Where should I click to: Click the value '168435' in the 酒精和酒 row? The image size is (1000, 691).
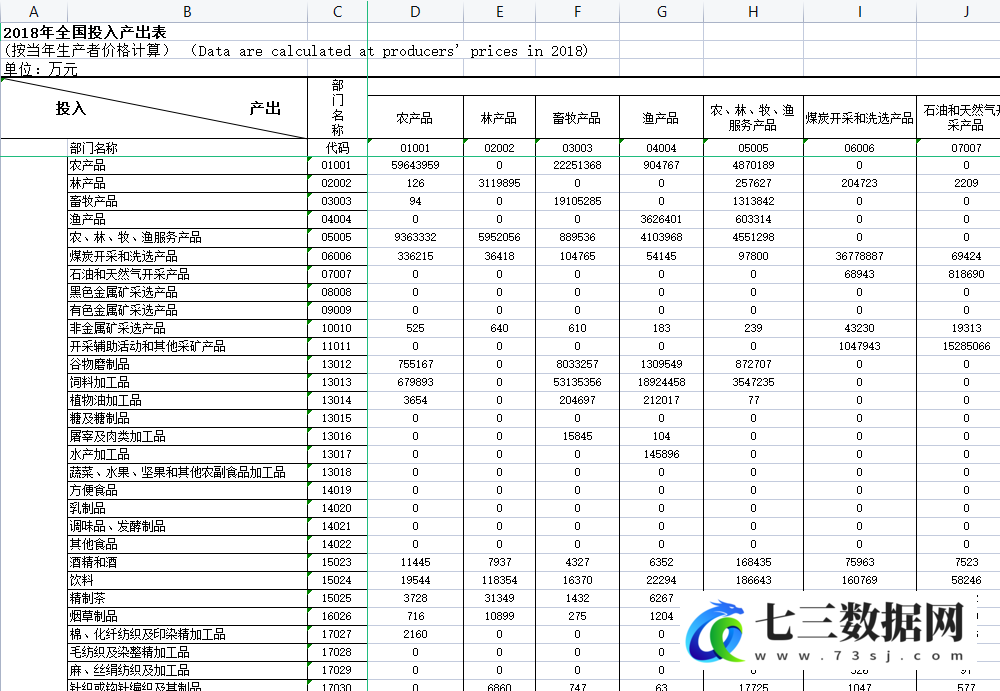[x=753, y=562]
